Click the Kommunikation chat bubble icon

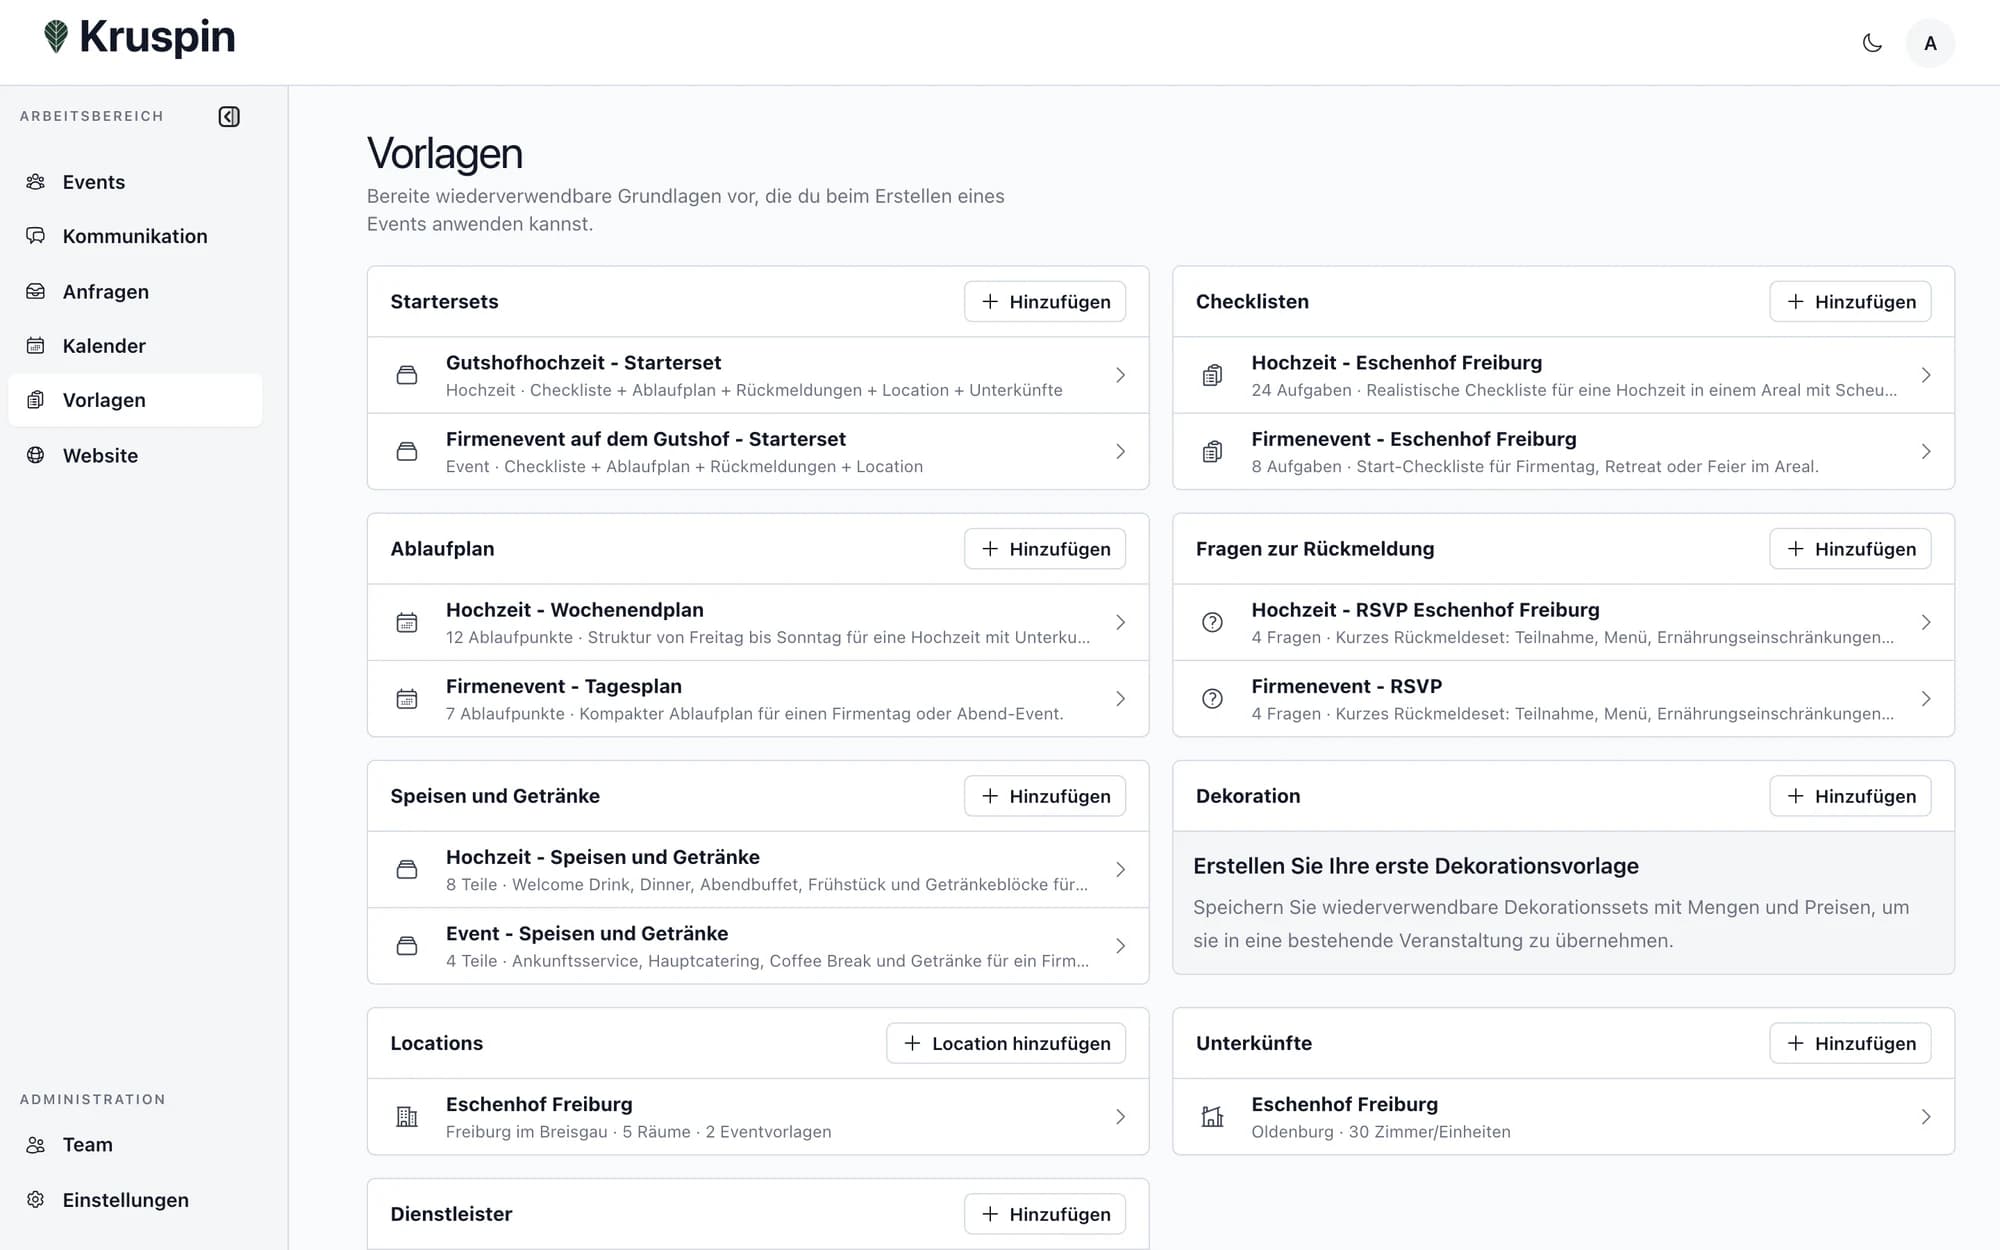(x=36, y=236)
